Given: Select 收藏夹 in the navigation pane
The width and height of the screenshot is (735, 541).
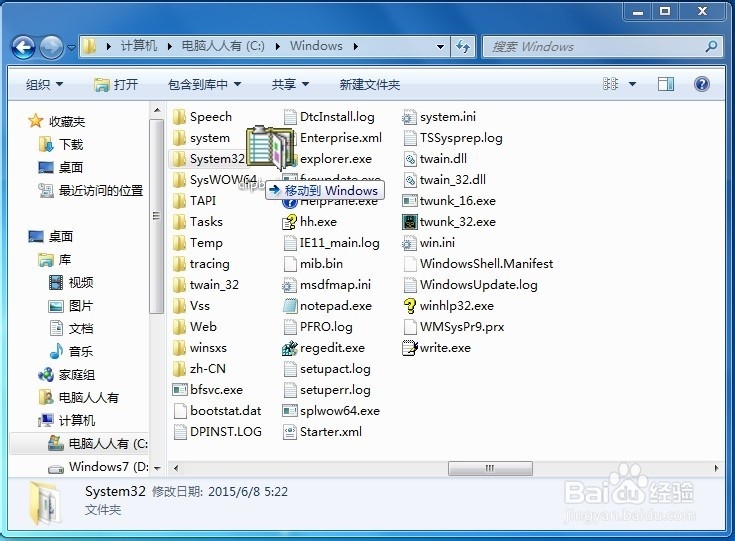Looking at the screenshot, I should point(57,121).
